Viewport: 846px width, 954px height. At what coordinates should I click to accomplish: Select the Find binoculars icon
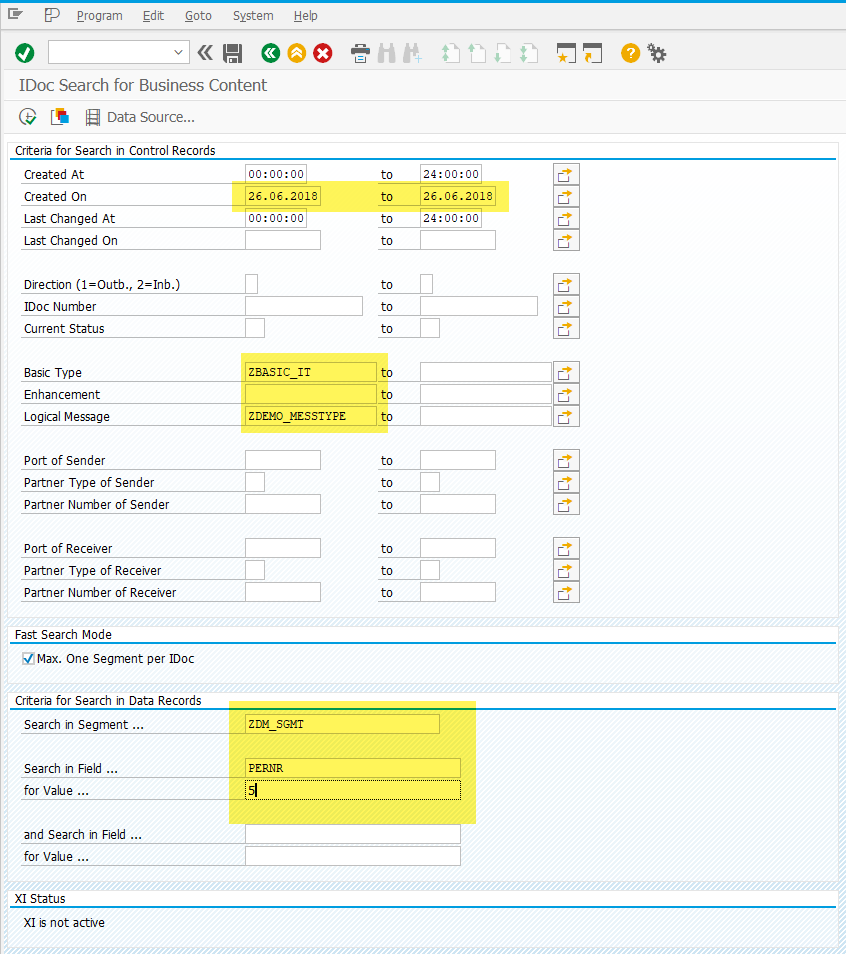pos(386,52)
